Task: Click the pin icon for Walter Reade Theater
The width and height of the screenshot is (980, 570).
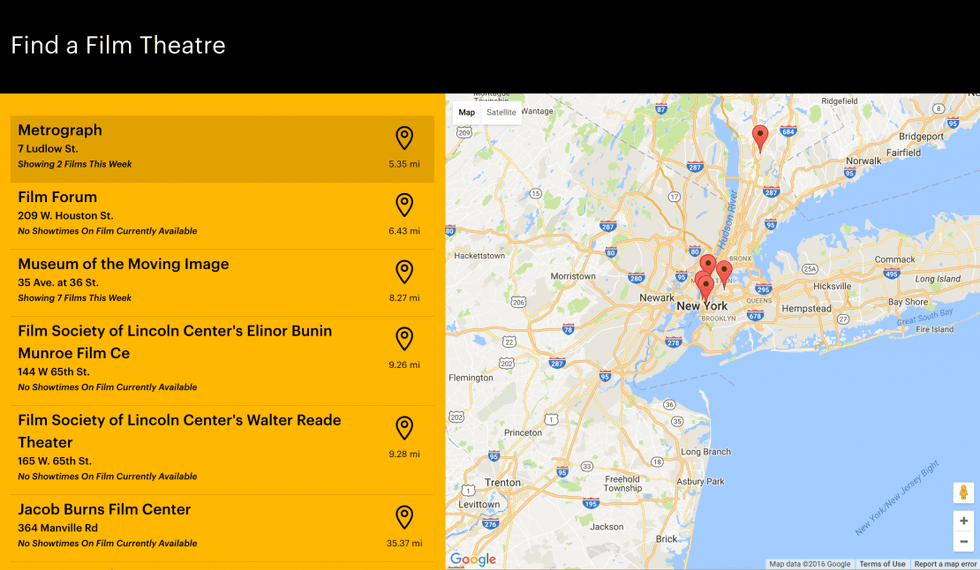Action: click(x=404, y=428)
